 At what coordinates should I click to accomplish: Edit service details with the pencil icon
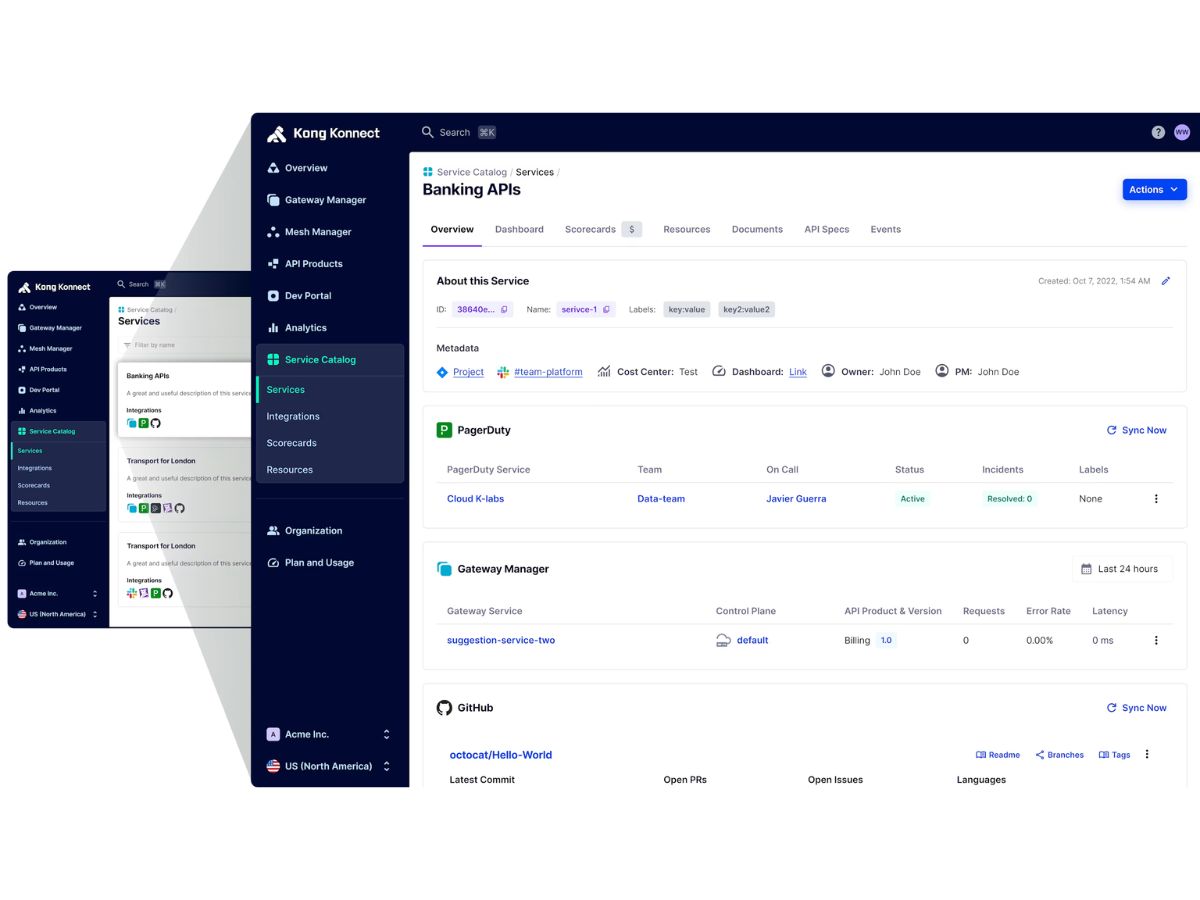click(x=1166, y=281)
